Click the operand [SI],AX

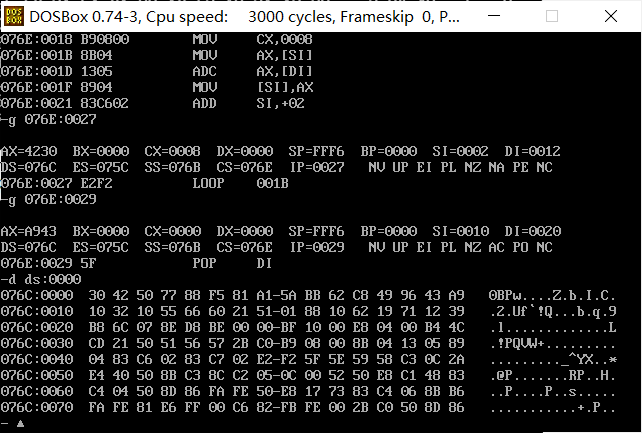285,87
